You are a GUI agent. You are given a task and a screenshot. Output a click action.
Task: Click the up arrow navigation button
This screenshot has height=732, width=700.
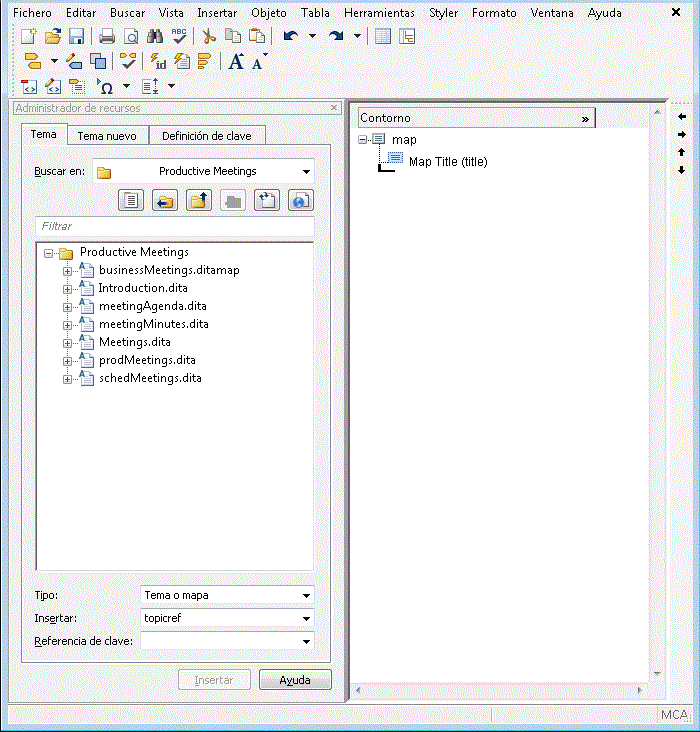click(682, 152)
